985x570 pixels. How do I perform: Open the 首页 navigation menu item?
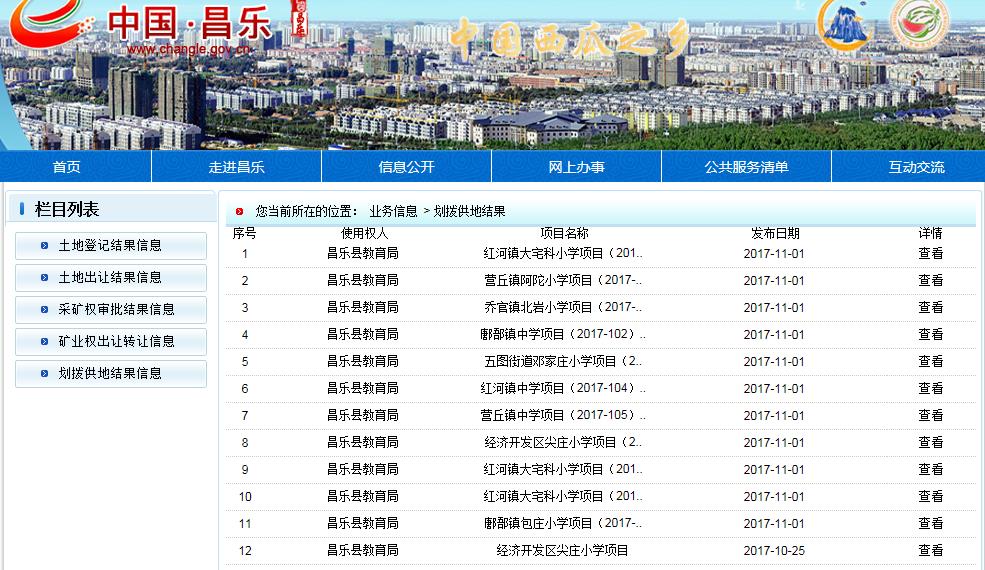pyautogui.click(x=67, y=167)
